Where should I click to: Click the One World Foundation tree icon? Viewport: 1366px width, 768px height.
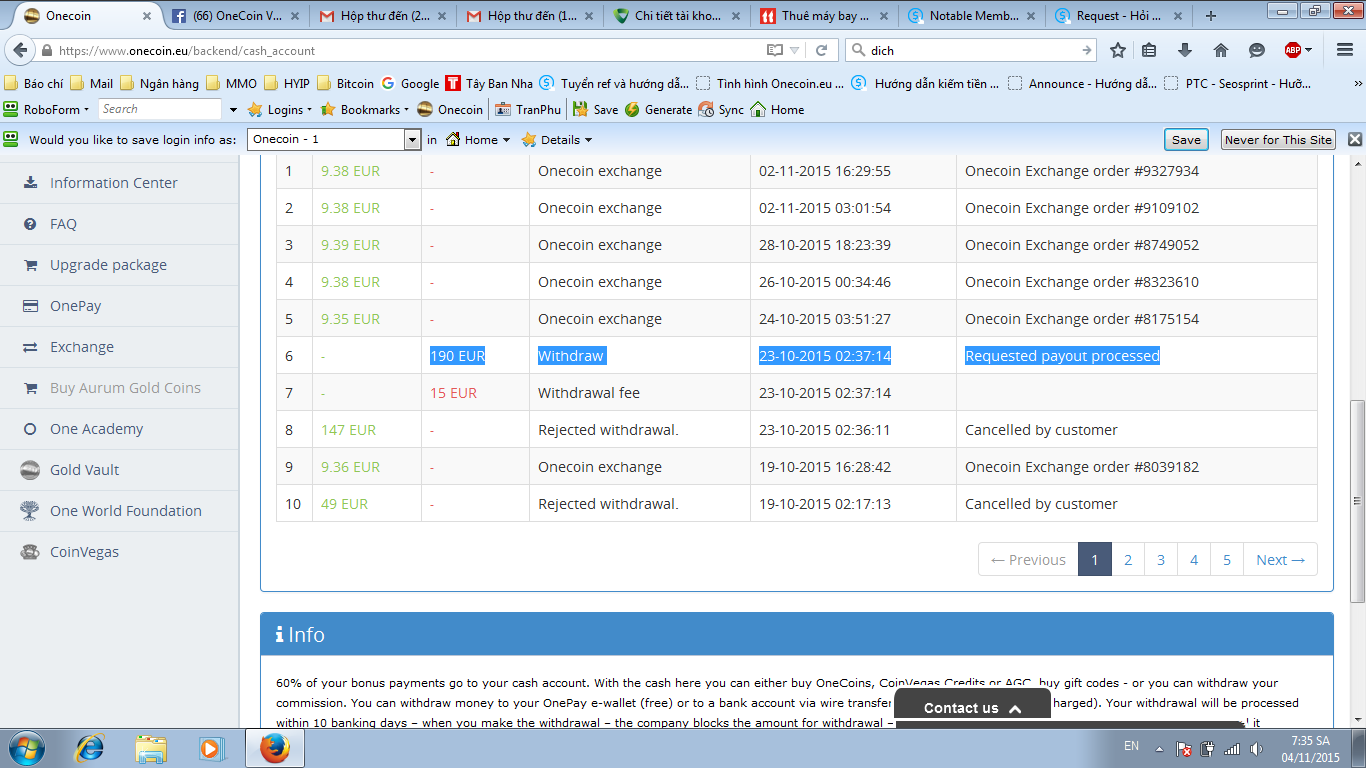coord(30,511)
